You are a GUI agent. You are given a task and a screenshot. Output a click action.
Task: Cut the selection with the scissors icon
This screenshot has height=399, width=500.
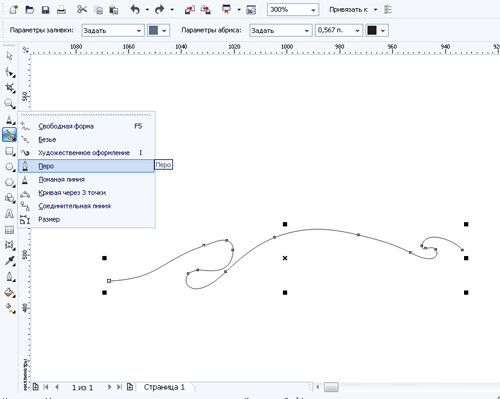tap(82, 9)
